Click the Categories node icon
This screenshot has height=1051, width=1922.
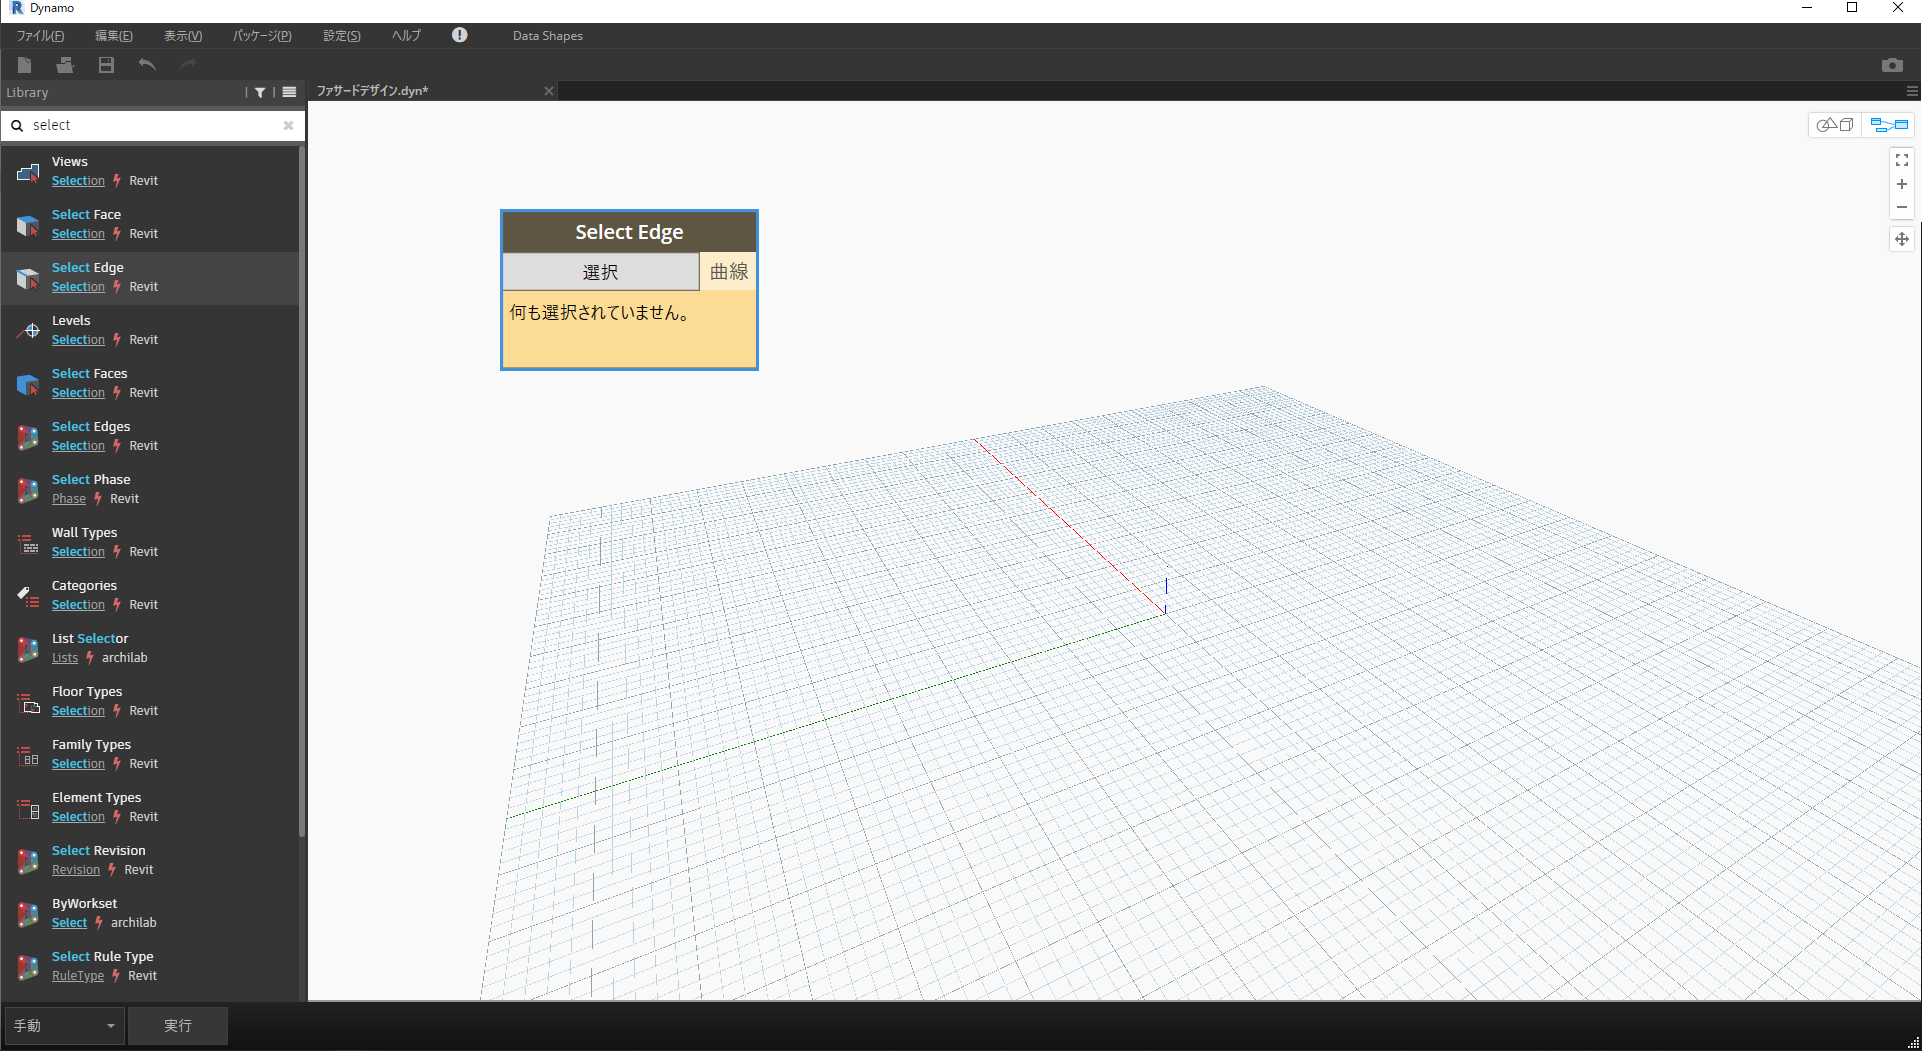tap(28, 596)
